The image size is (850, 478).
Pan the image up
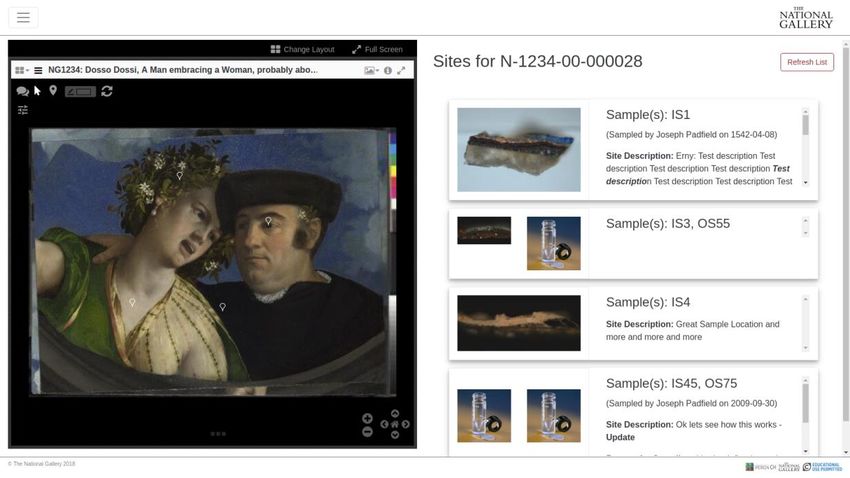[x=395, y=414]
